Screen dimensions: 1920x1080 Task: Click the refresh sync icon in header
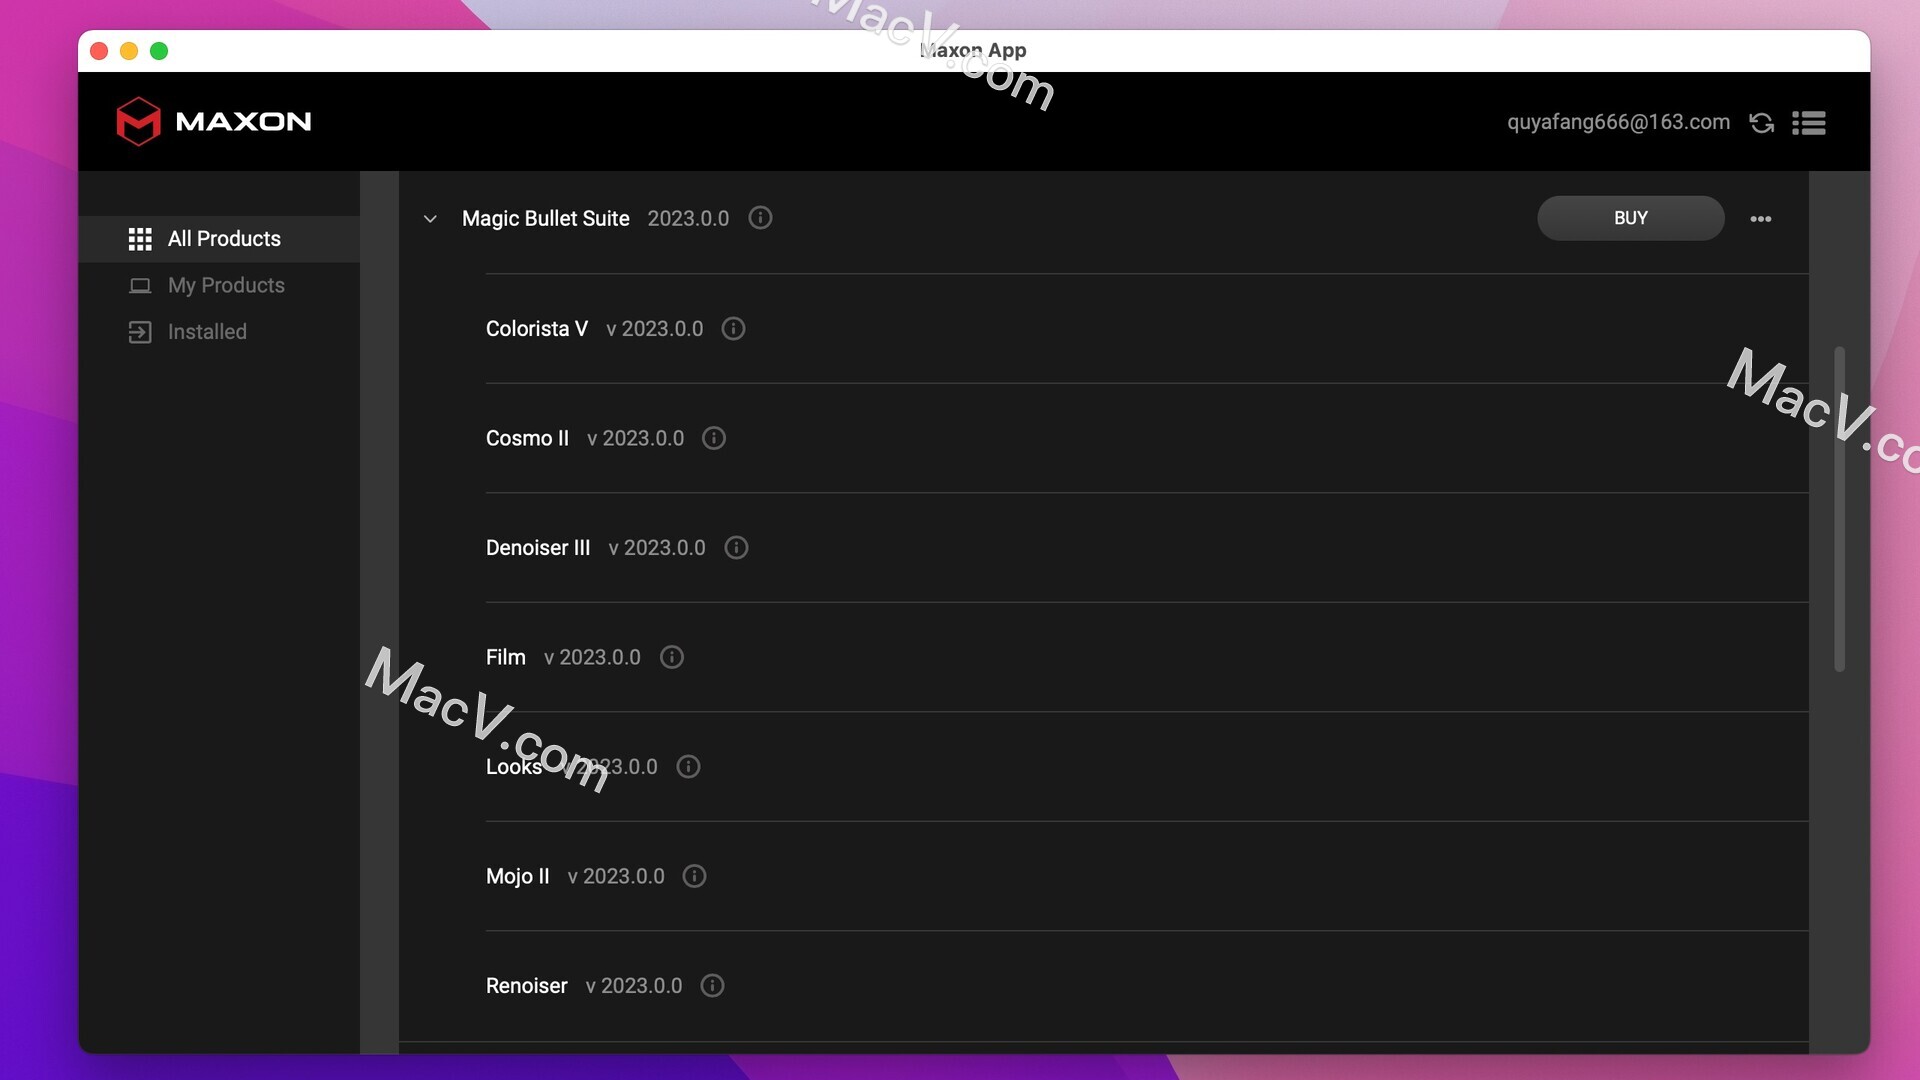tap(1761, 122)
